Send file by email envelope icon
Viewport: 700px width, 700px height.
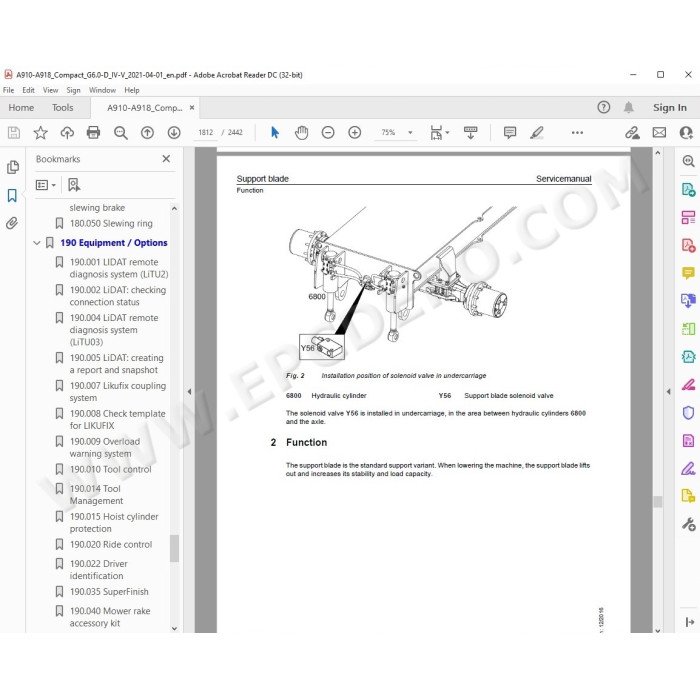coord(659,133)
